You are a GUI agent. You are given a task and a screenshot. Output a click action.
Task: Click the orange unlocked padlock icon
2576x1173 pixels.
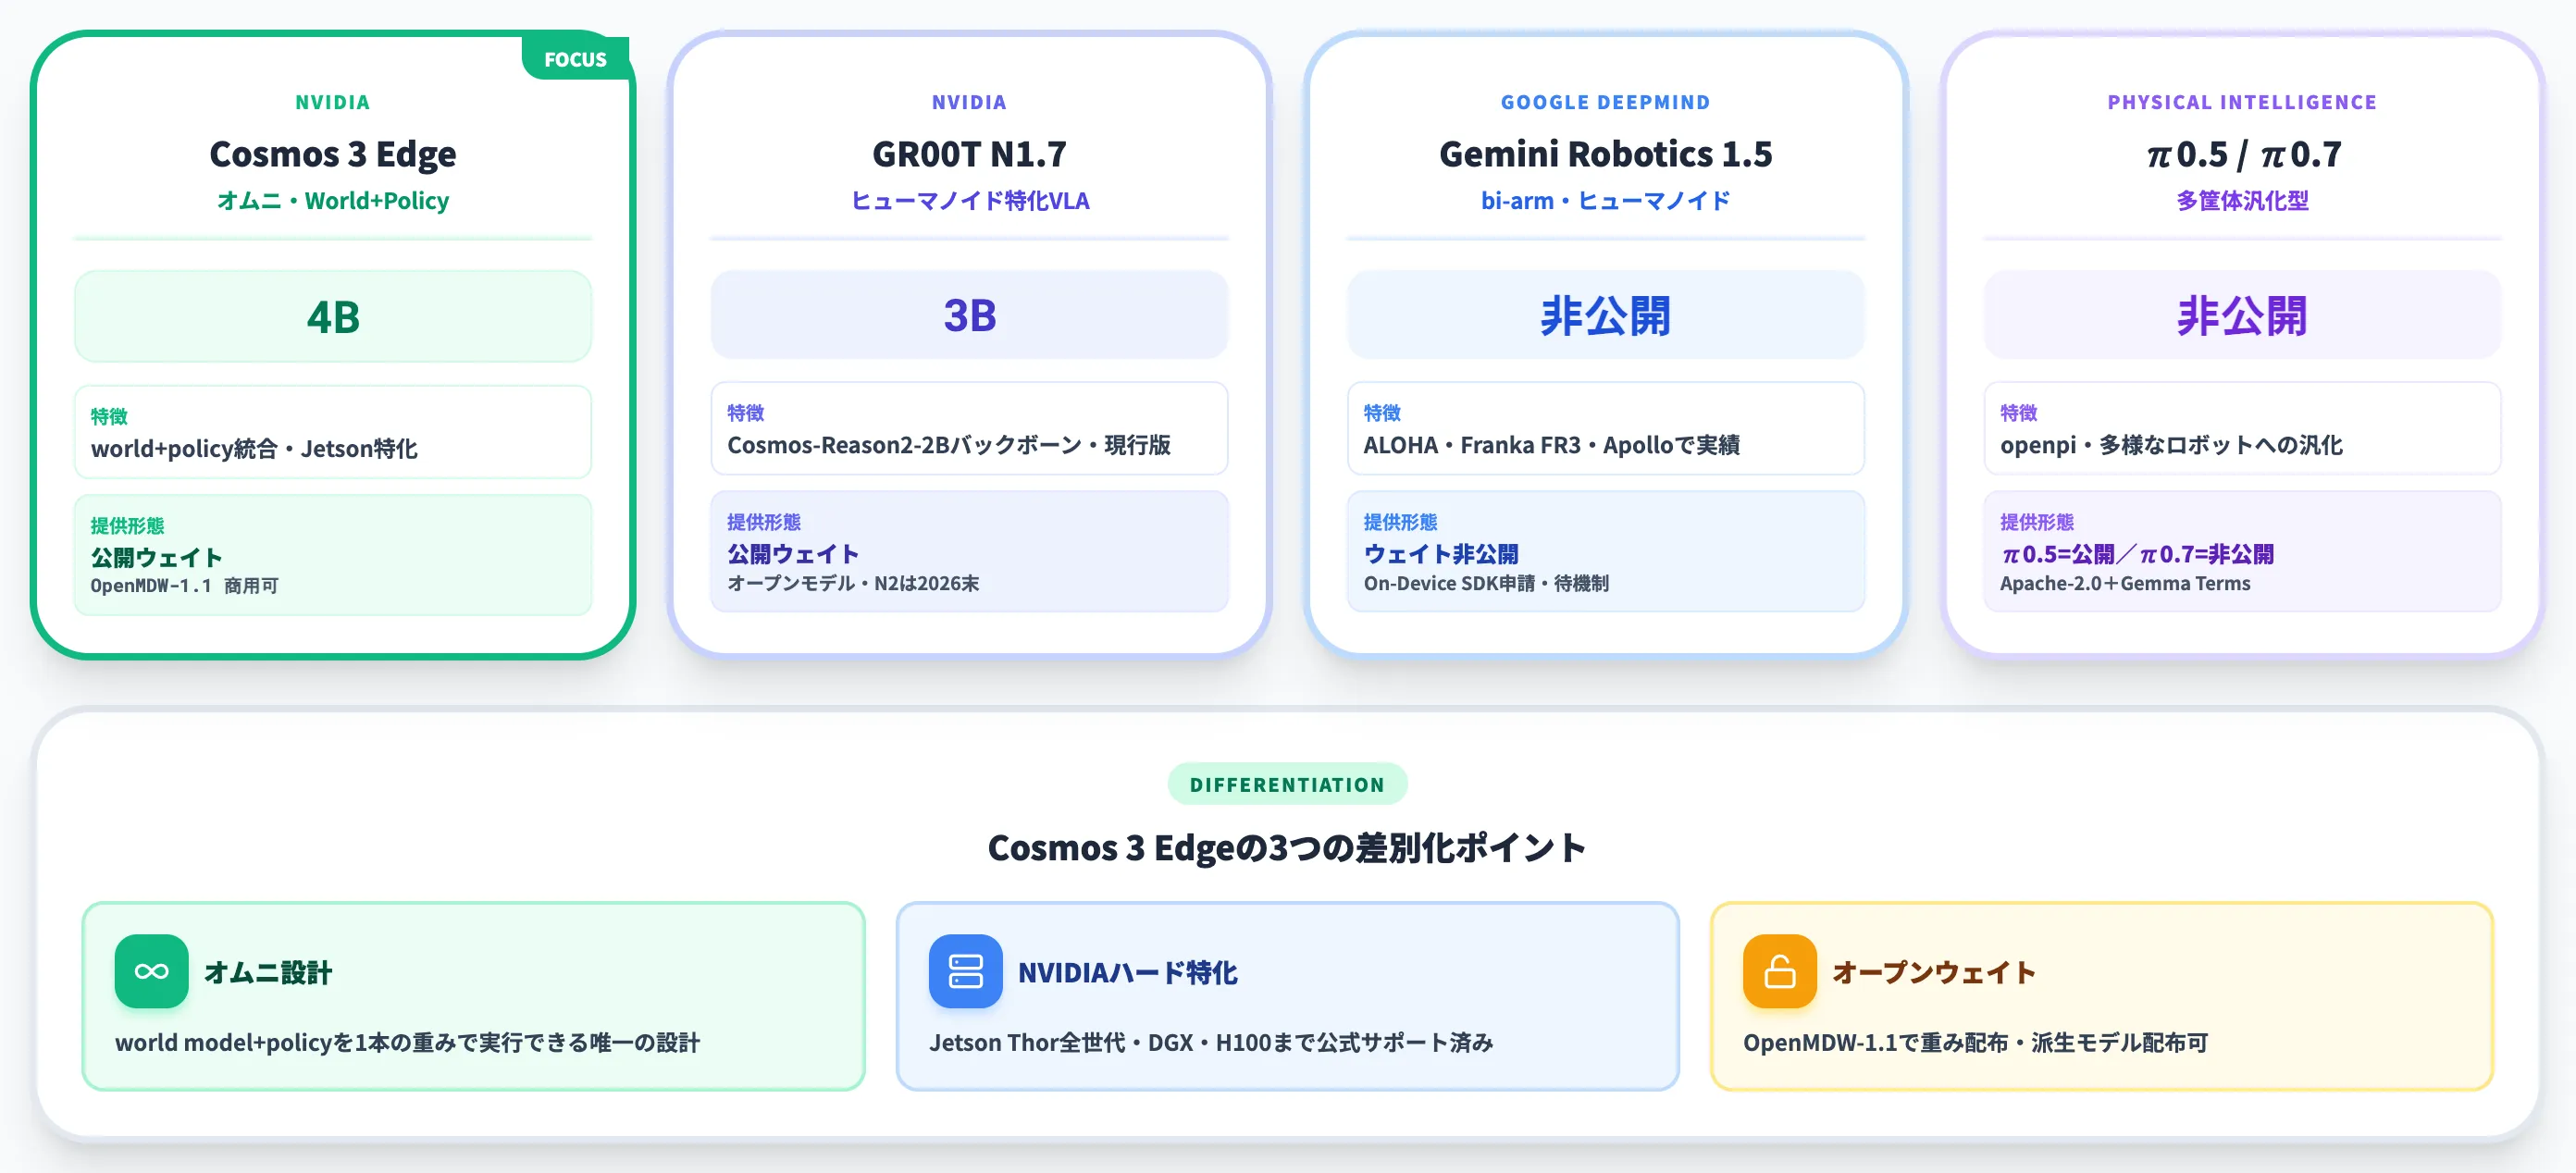pyautogui.click(x=1779, y=971)
